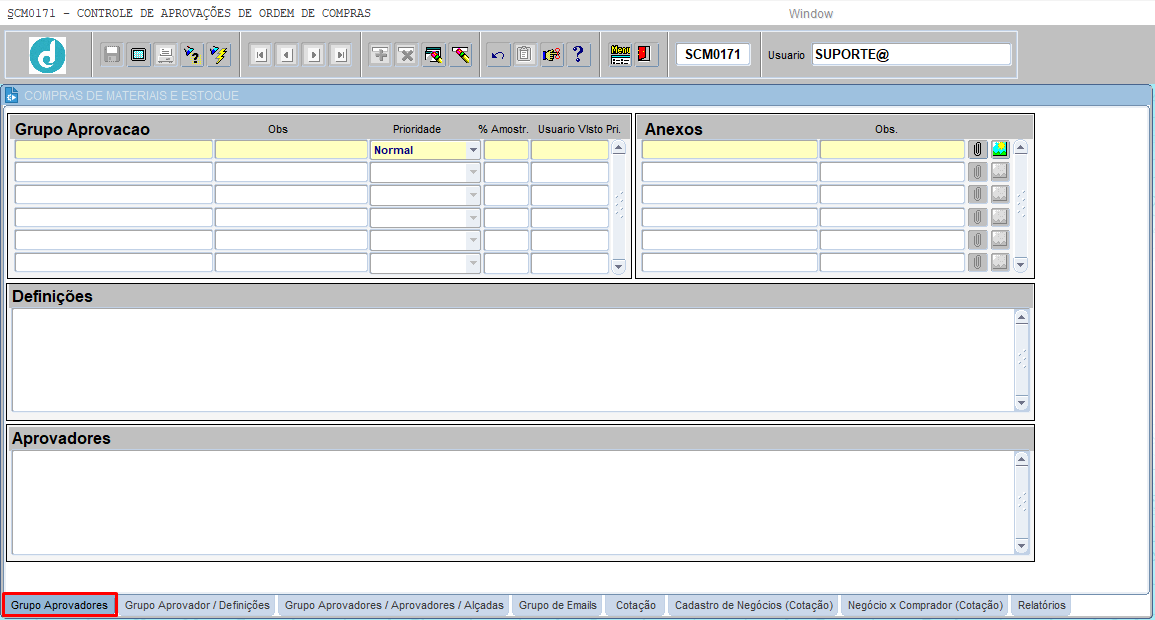Click the colored image icon in the highlighted Anexos row

[x=1000, y=149]
